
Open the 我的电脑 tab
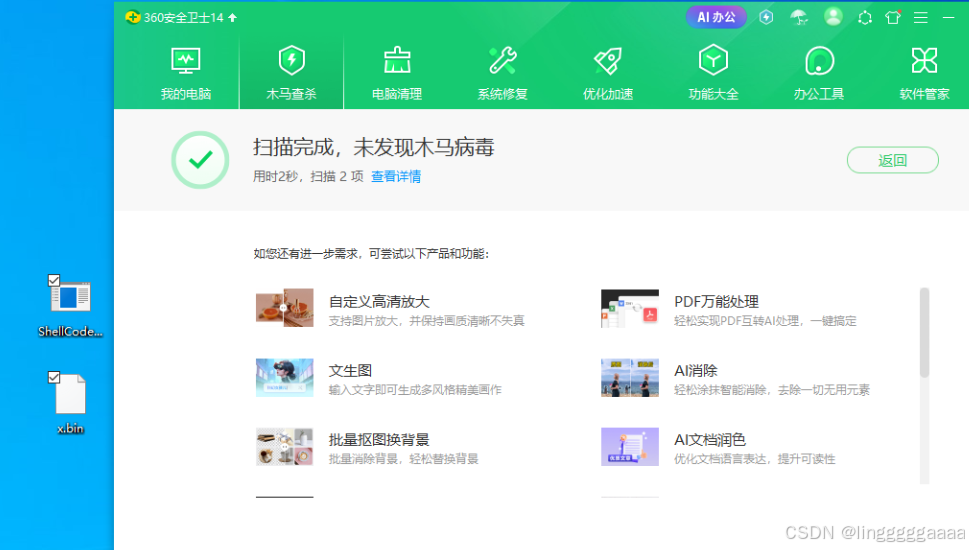point(185,73)
